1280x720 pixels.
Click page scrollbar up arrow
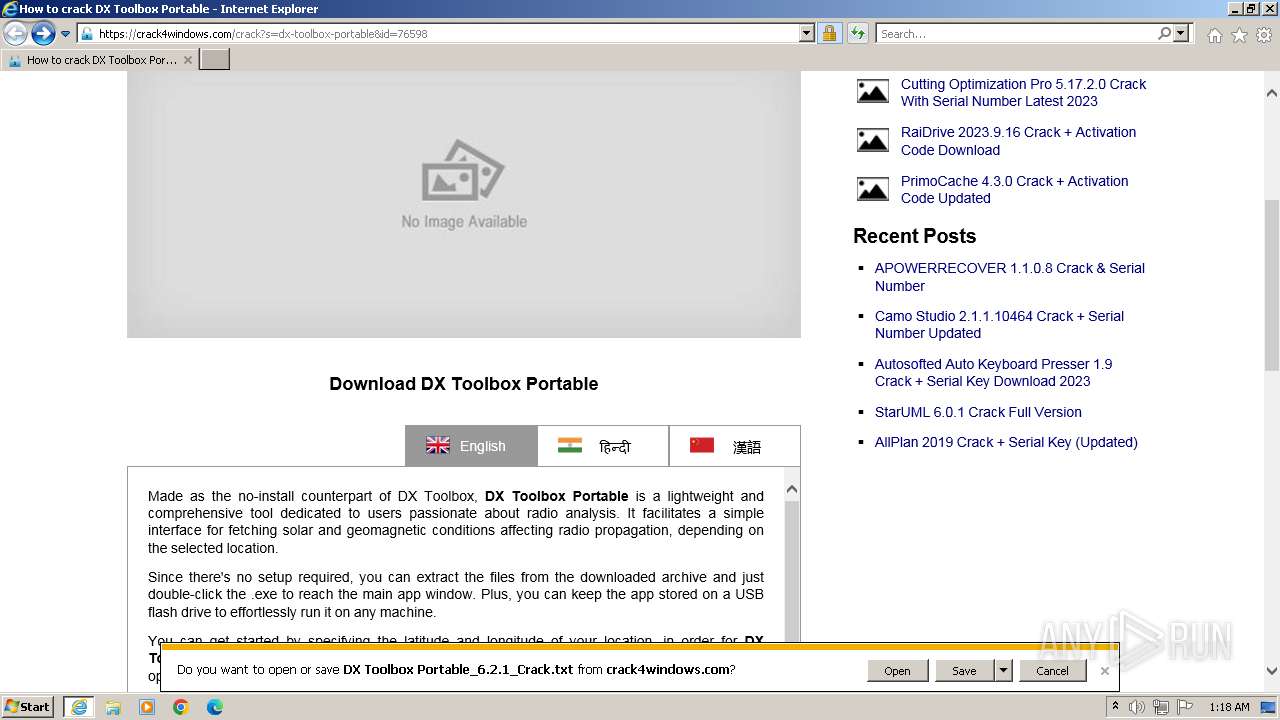(x=1272, y=93)
